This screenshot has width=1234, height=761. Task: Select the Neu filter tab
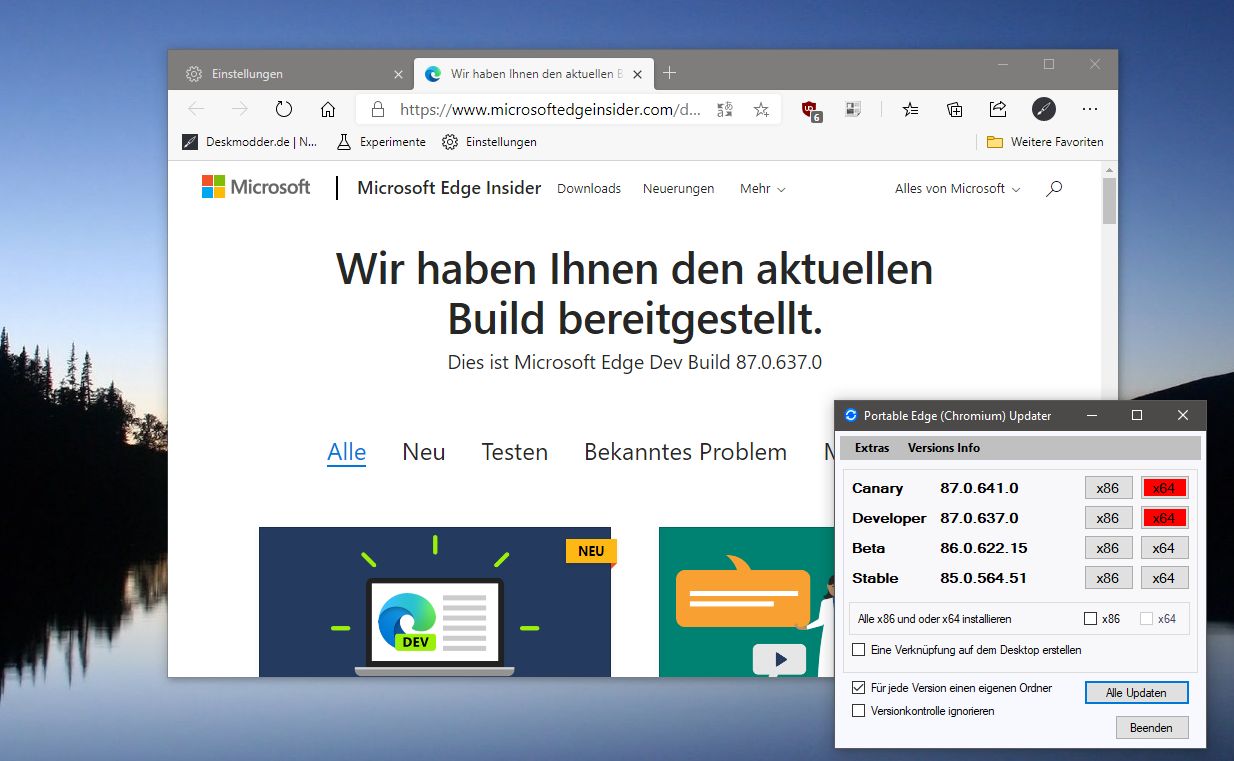point(423,452)
